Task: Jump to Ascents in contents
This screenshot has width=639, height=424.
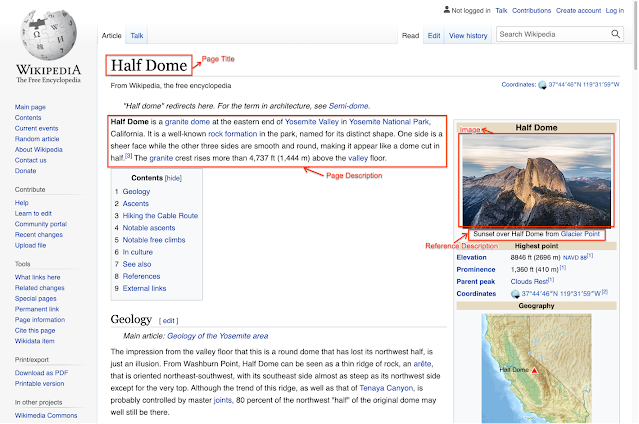Action: pyautogui.click(x=136, y=203)
